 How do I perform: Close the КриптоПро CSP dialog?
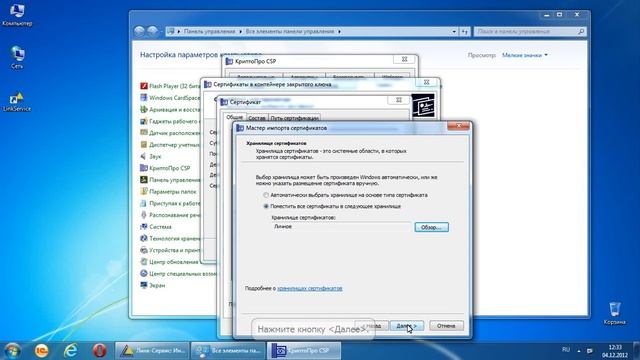pyautogui.click(x=404, y=60)
